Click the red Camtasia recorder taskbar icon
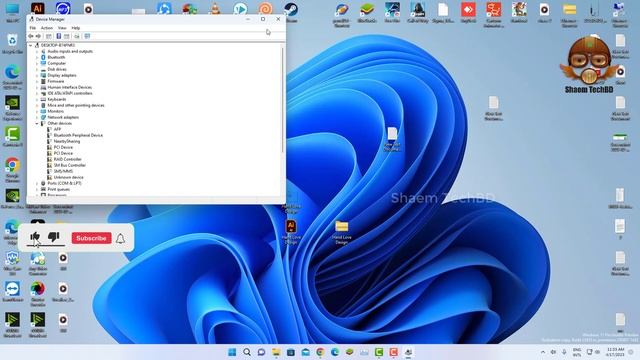This screenshot has width=640, height=360. click(x=393, y=352)
